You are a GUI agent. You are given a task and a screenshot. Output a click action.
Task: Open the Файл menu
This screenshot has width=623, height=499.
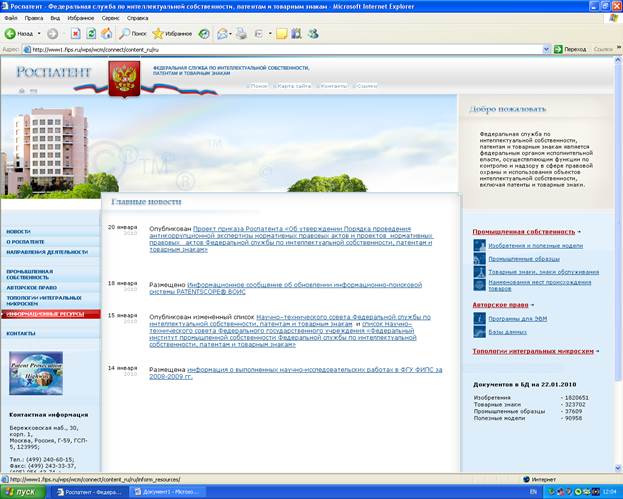pyautogui.click(x=11, y=18)
